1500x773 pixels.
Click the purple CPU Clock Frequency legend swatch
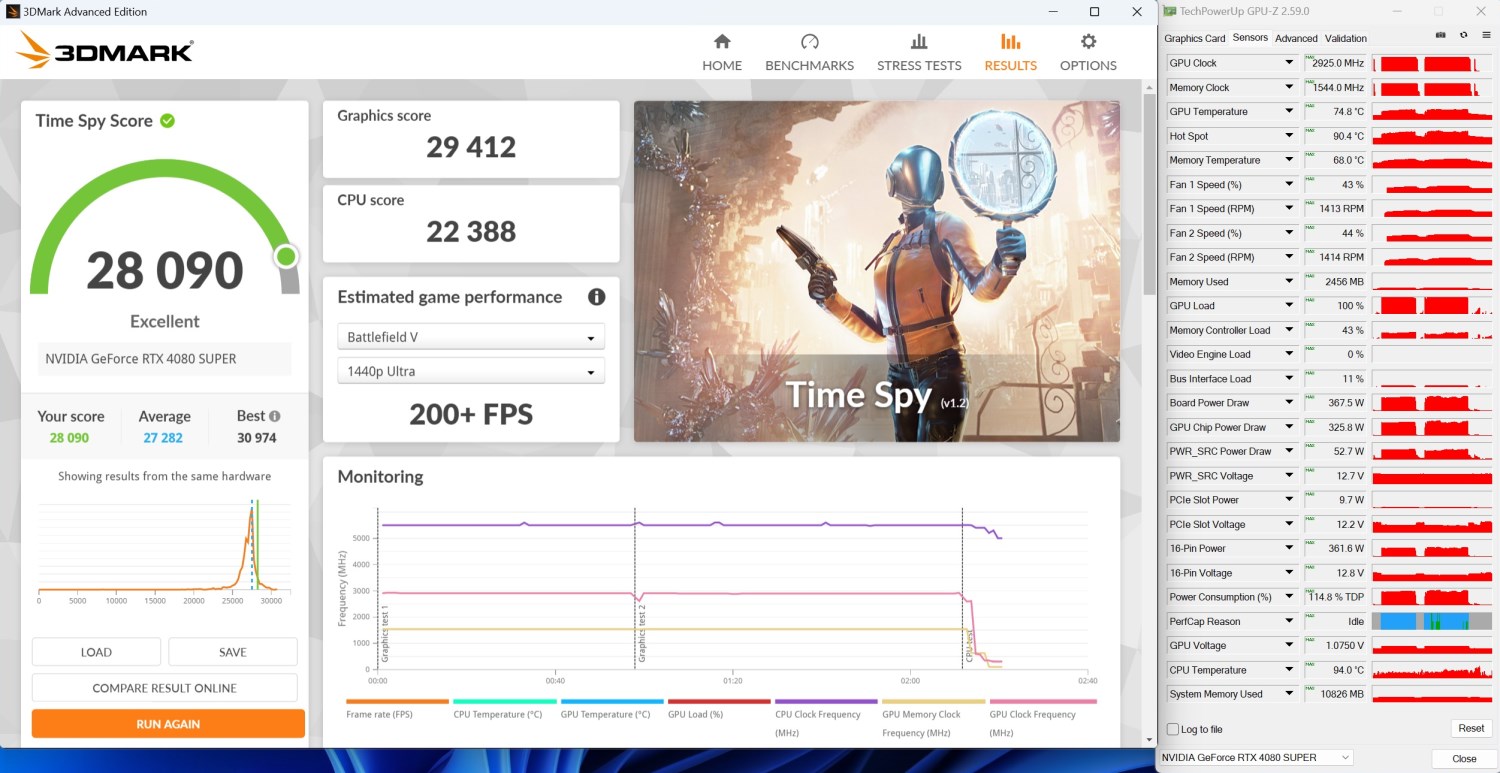point(826,702)
